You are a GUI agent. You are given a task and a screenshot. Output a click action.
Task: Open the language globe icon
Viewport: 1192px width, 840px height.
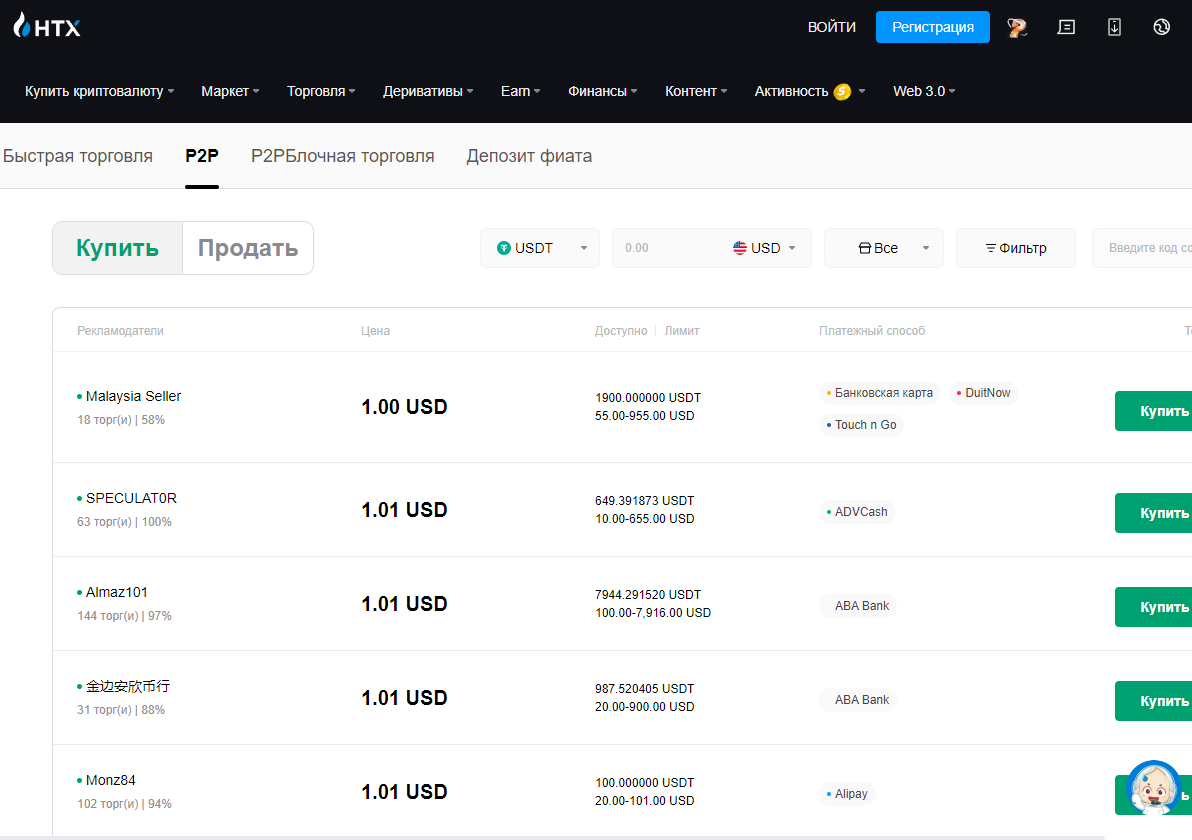[1162, 27]
